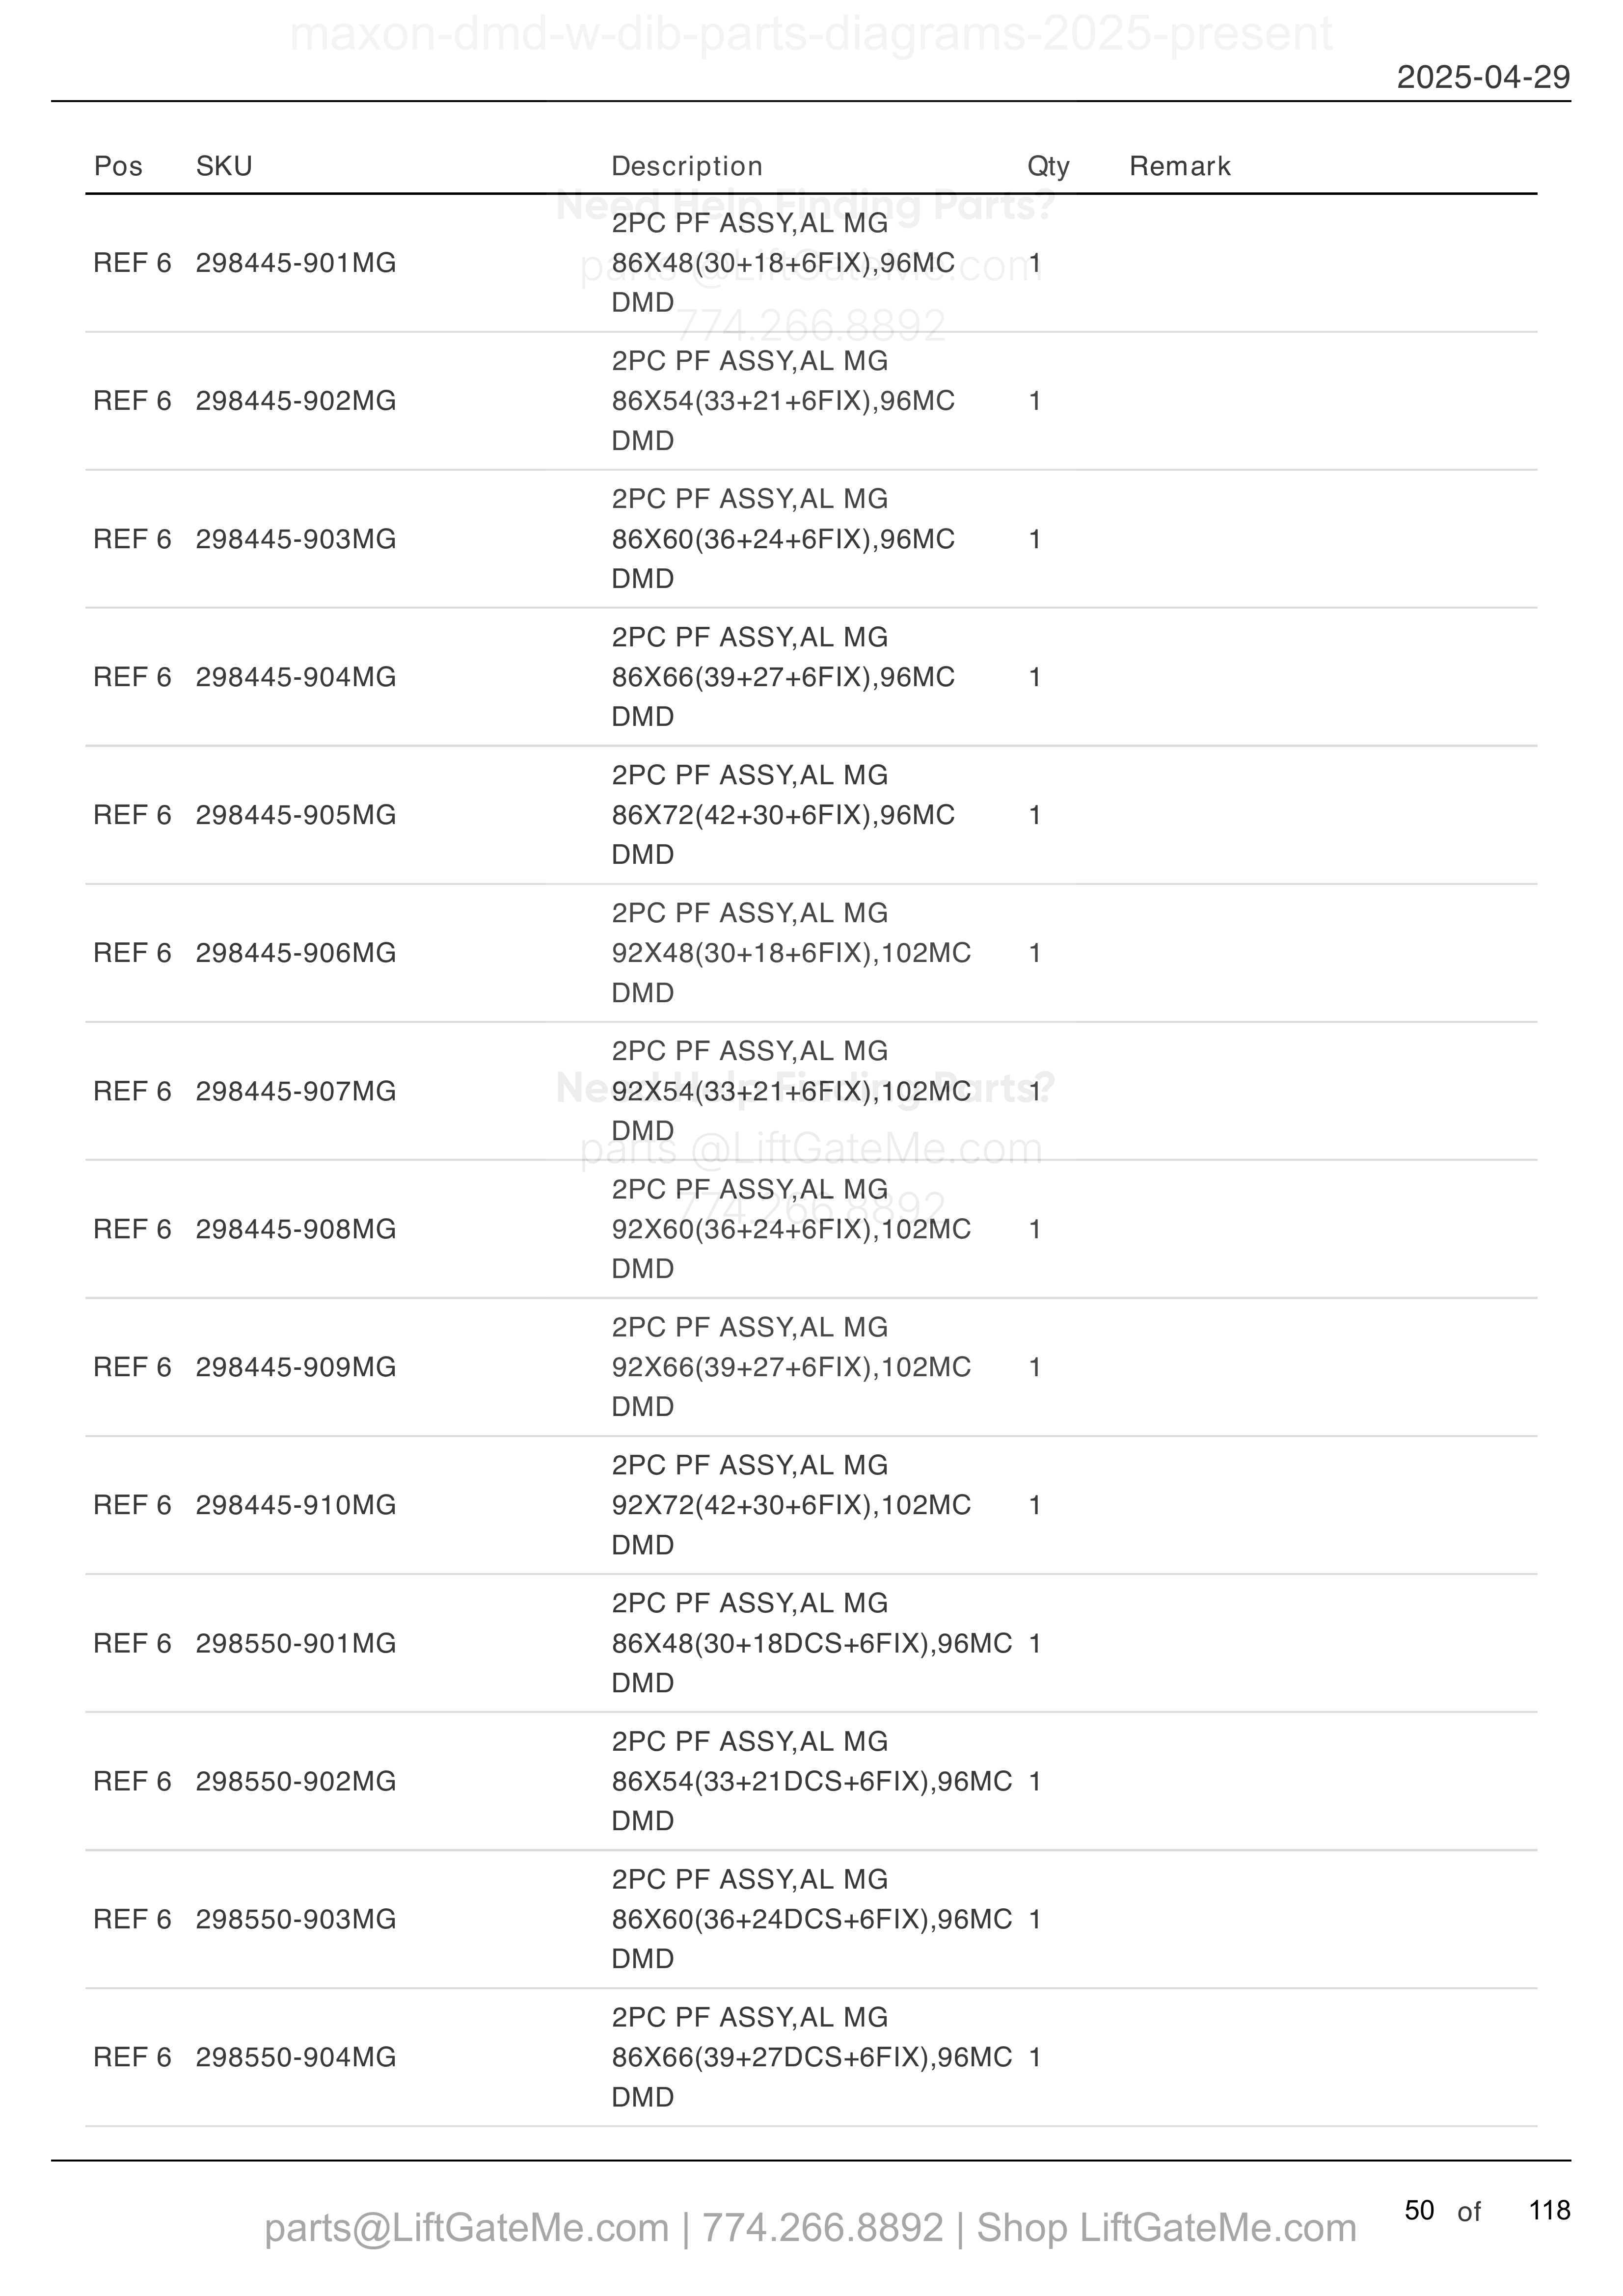This screenshot has width=1623, height=2296.
Task: Click the SKU column header
Action: [x=224, y=166]
